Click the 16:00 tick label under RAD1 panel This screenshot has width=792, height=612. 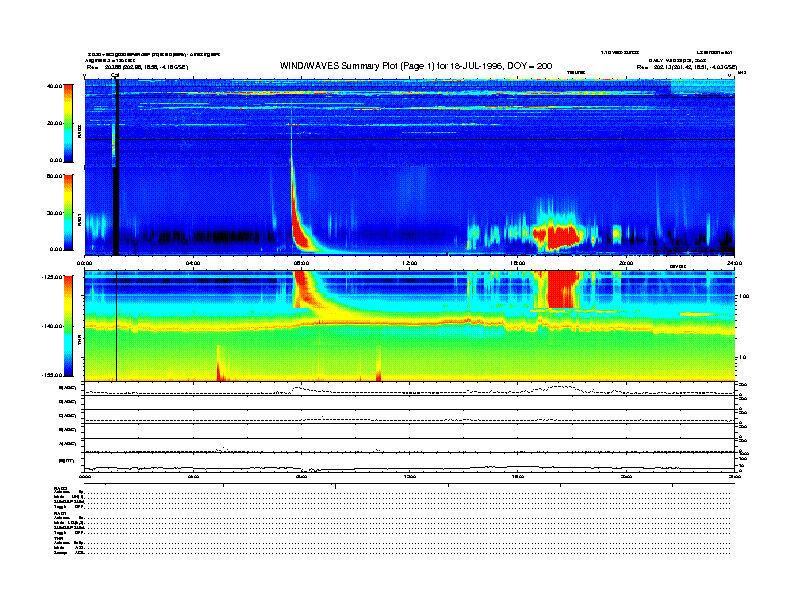click(x=518, y=263)
